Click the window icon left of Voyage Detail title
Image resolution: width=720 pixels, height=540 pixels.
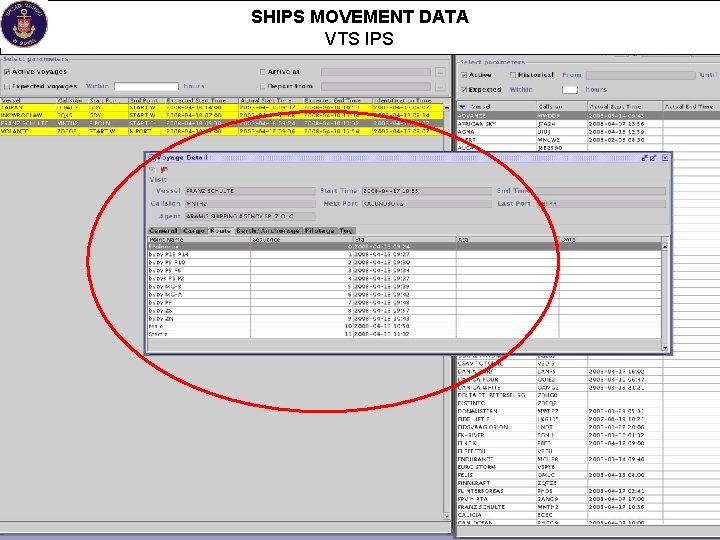[x=151, y=158]
